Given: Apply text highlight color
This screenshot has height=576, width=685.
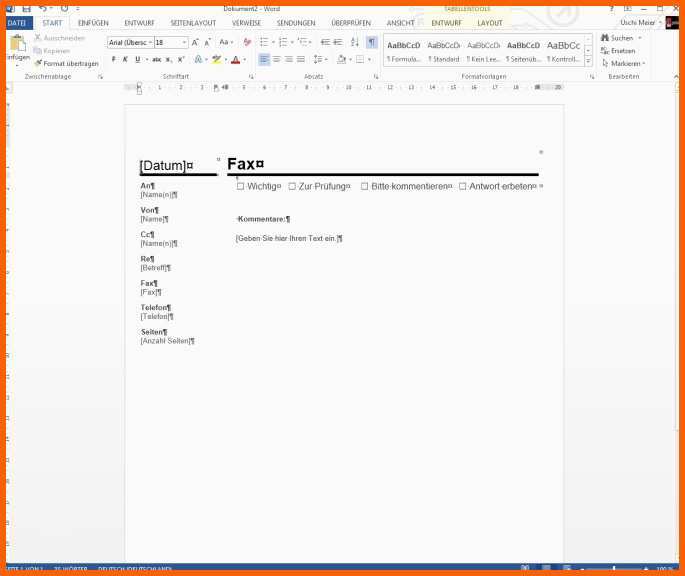Looking at the screenshot, I should 216,59.
